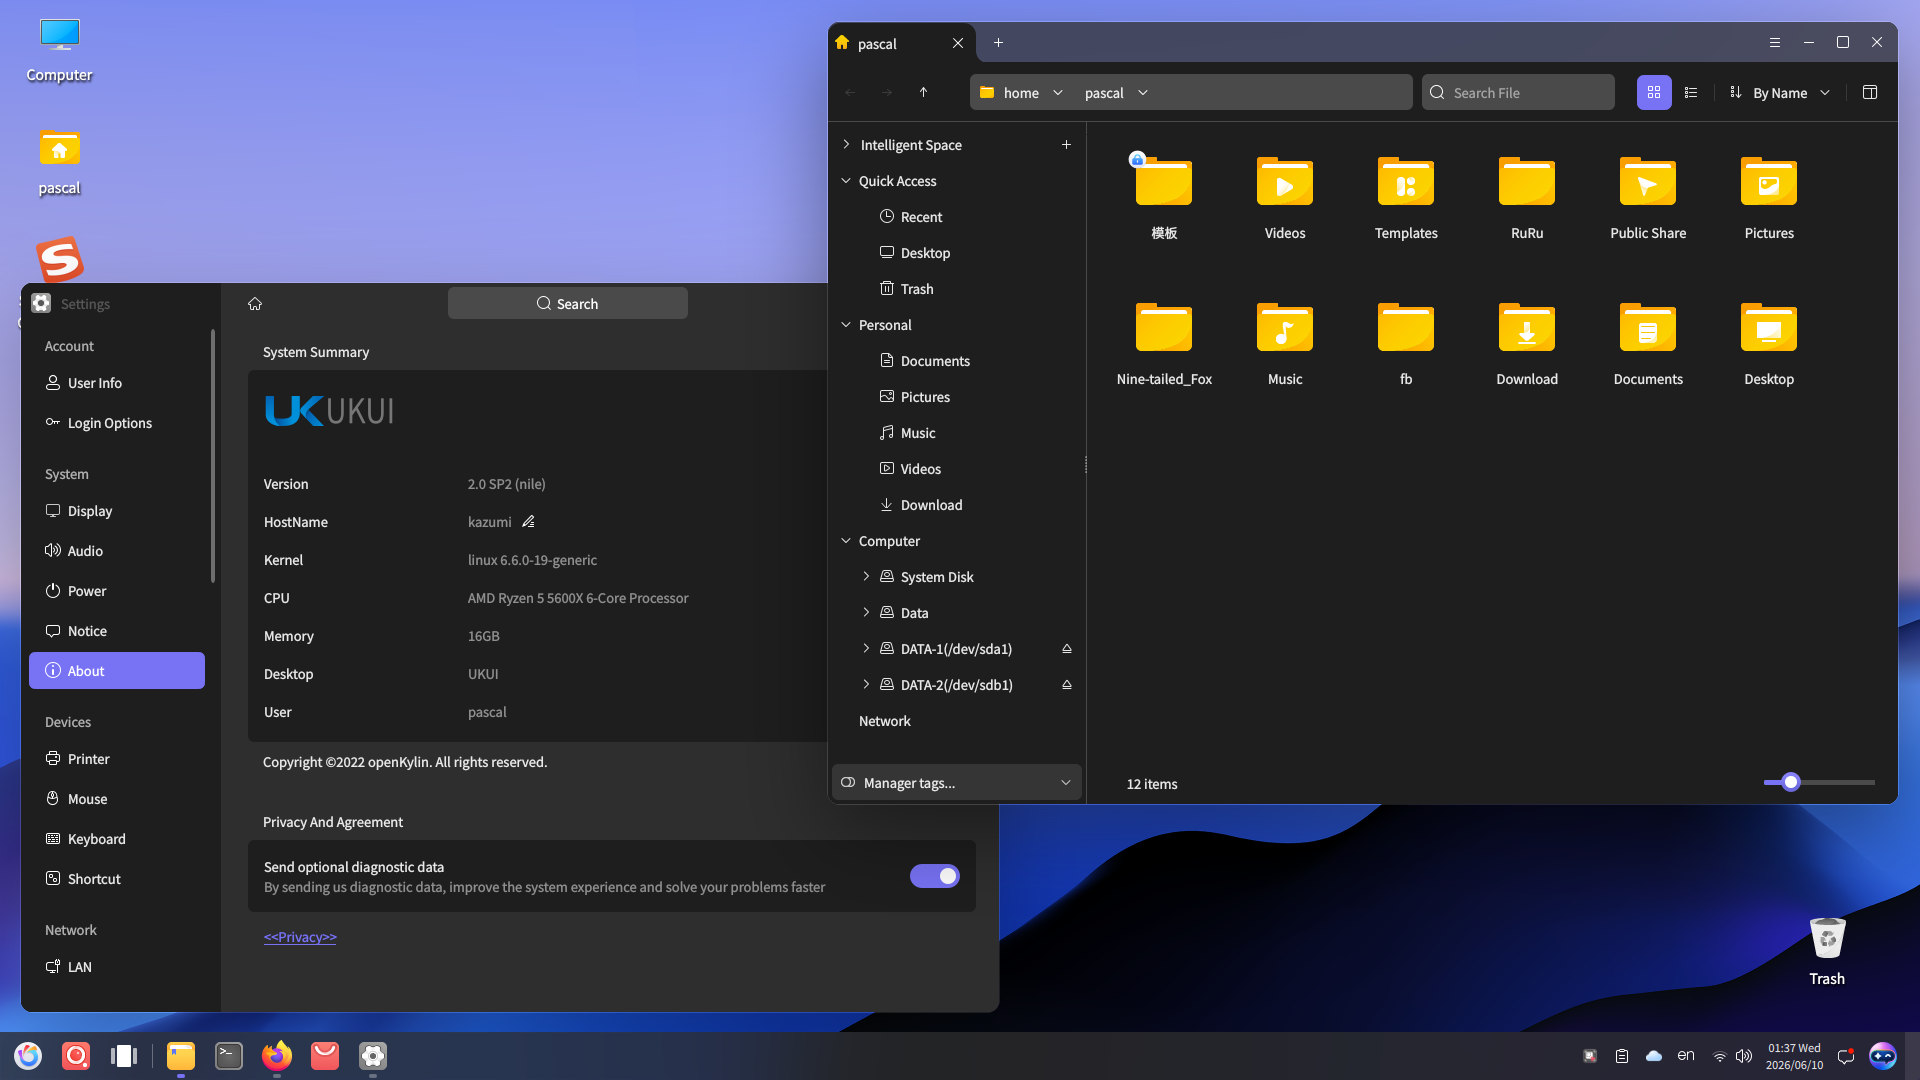Click the Settings sidebar scrollbar
The height and width of the screenshot is (1080, 1920).
(213, 456)
